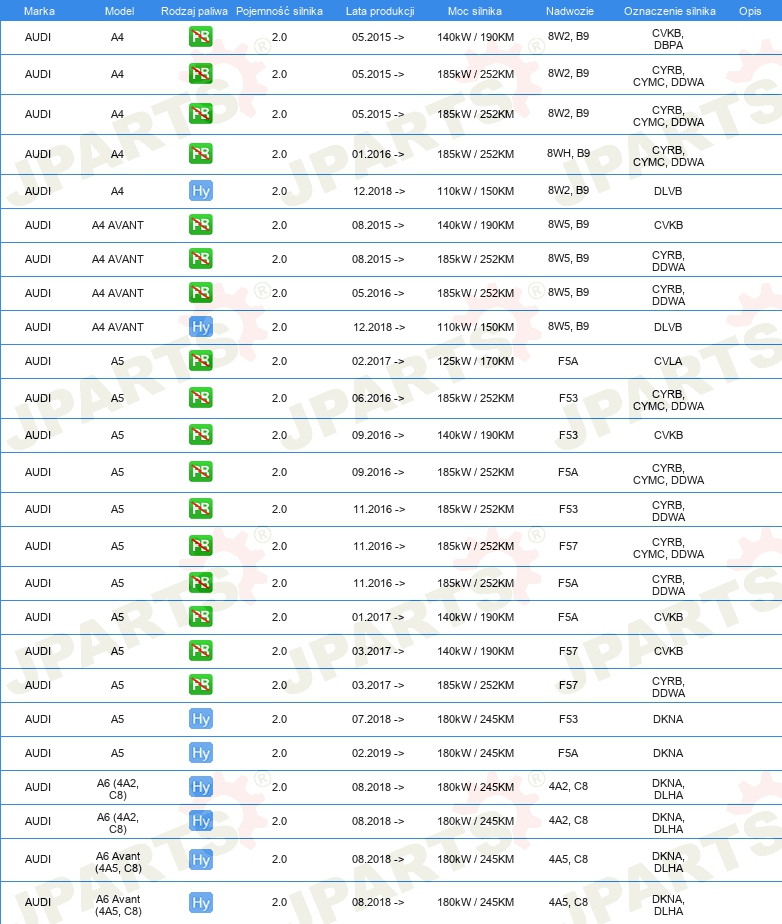Select engine code cell CVKB, DBPA
The height and width of the screenshot is (924, 782).
tap(668, 39)
